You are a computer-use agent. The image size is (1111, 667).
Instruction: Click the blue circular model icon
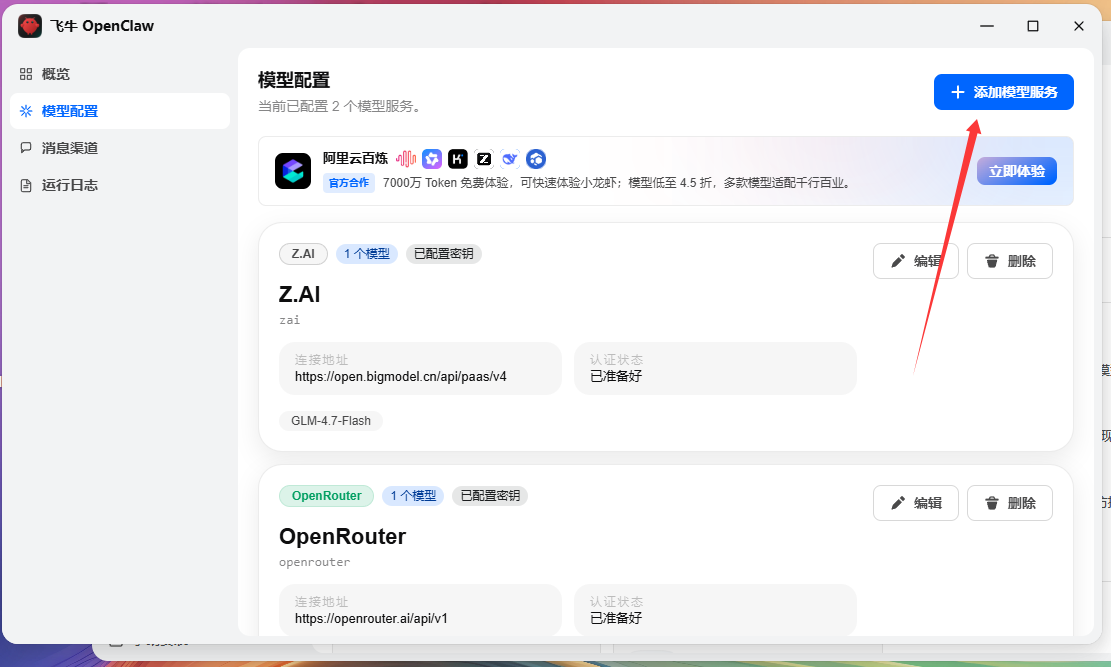(x=536, y=159)
